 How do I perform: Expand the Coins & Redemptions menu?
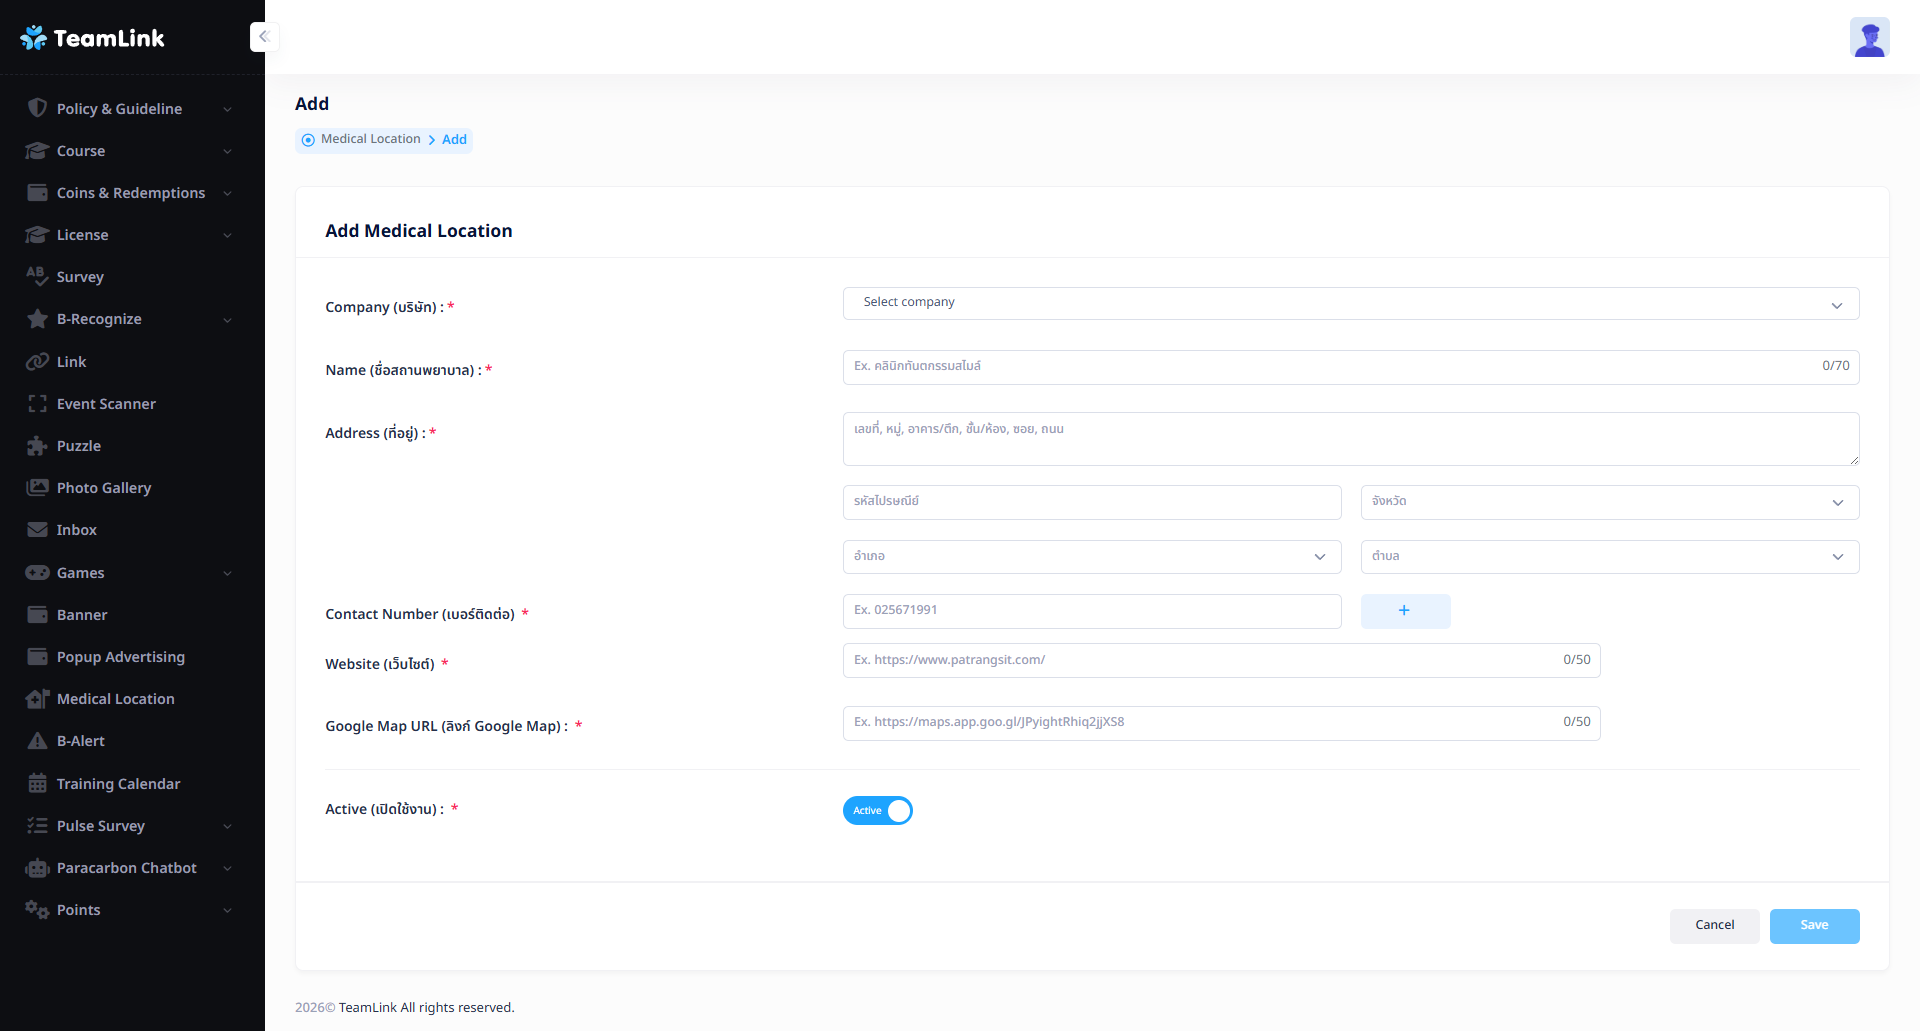(130, 193)
